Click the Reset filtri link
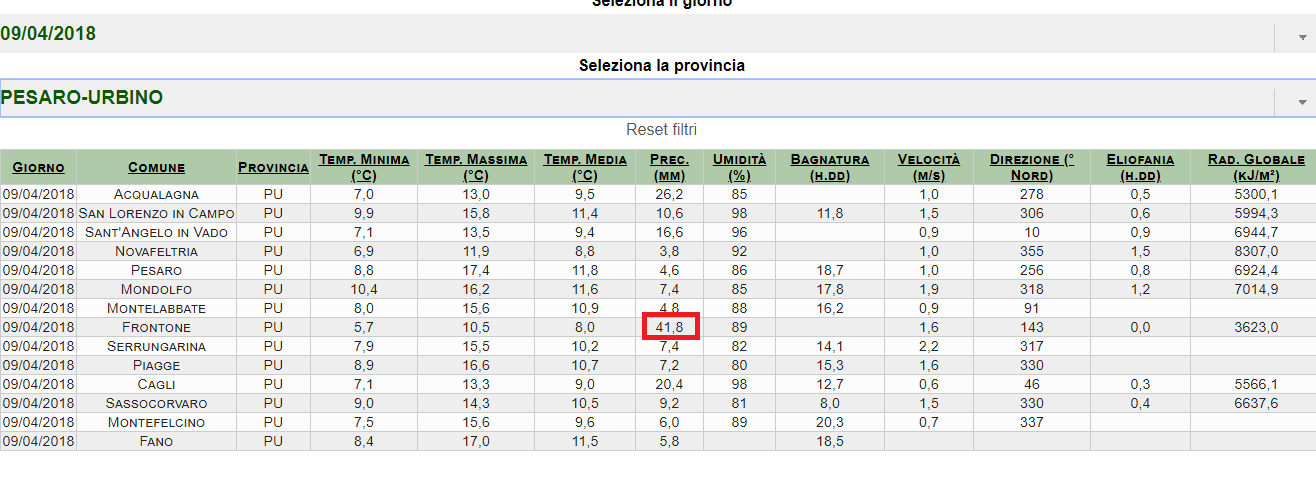Viewport: 1316px width, 498px height. tap(661, 130)
